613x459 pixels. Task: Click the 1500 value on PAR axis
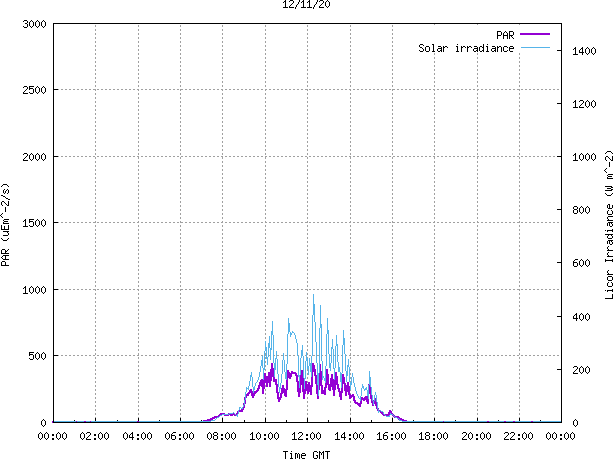pos(34,223)
